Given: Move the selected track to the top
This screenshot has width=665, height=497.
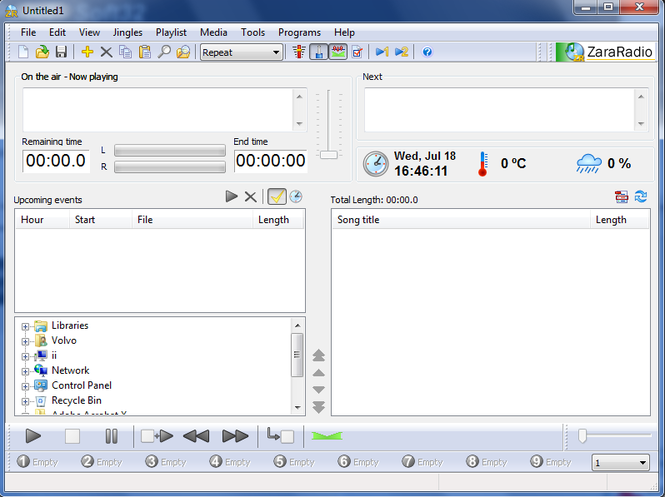Looking at the screenshot, I should point(319,355).
